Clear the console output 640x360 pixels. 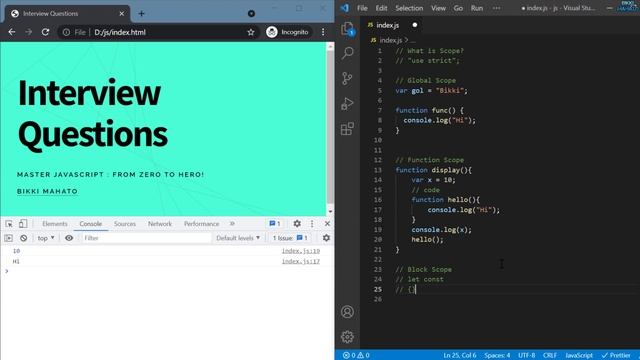coord(24,238)
